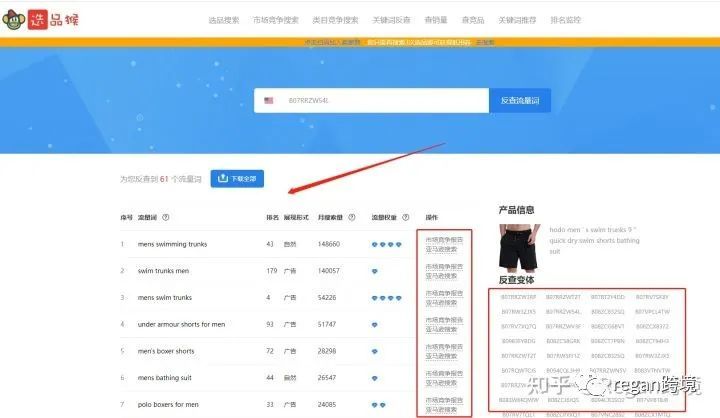Click the black swim shorts product thumbnail
Image resolution: width=720 pixels, height=418 pixels.
[x=519, y=248]
